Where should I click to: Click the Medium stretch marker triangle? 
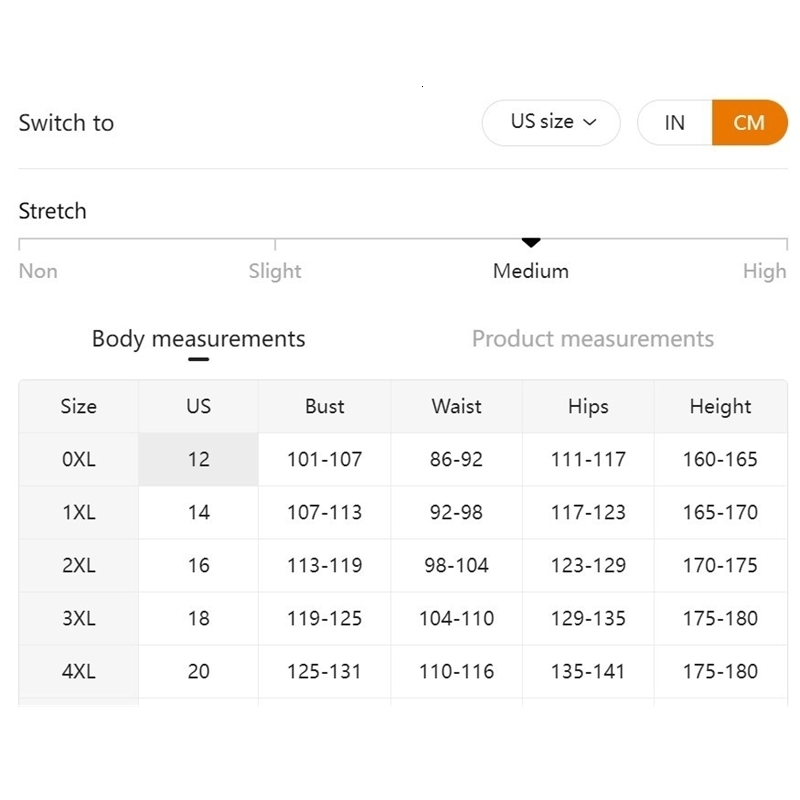(x=531, y=243)
